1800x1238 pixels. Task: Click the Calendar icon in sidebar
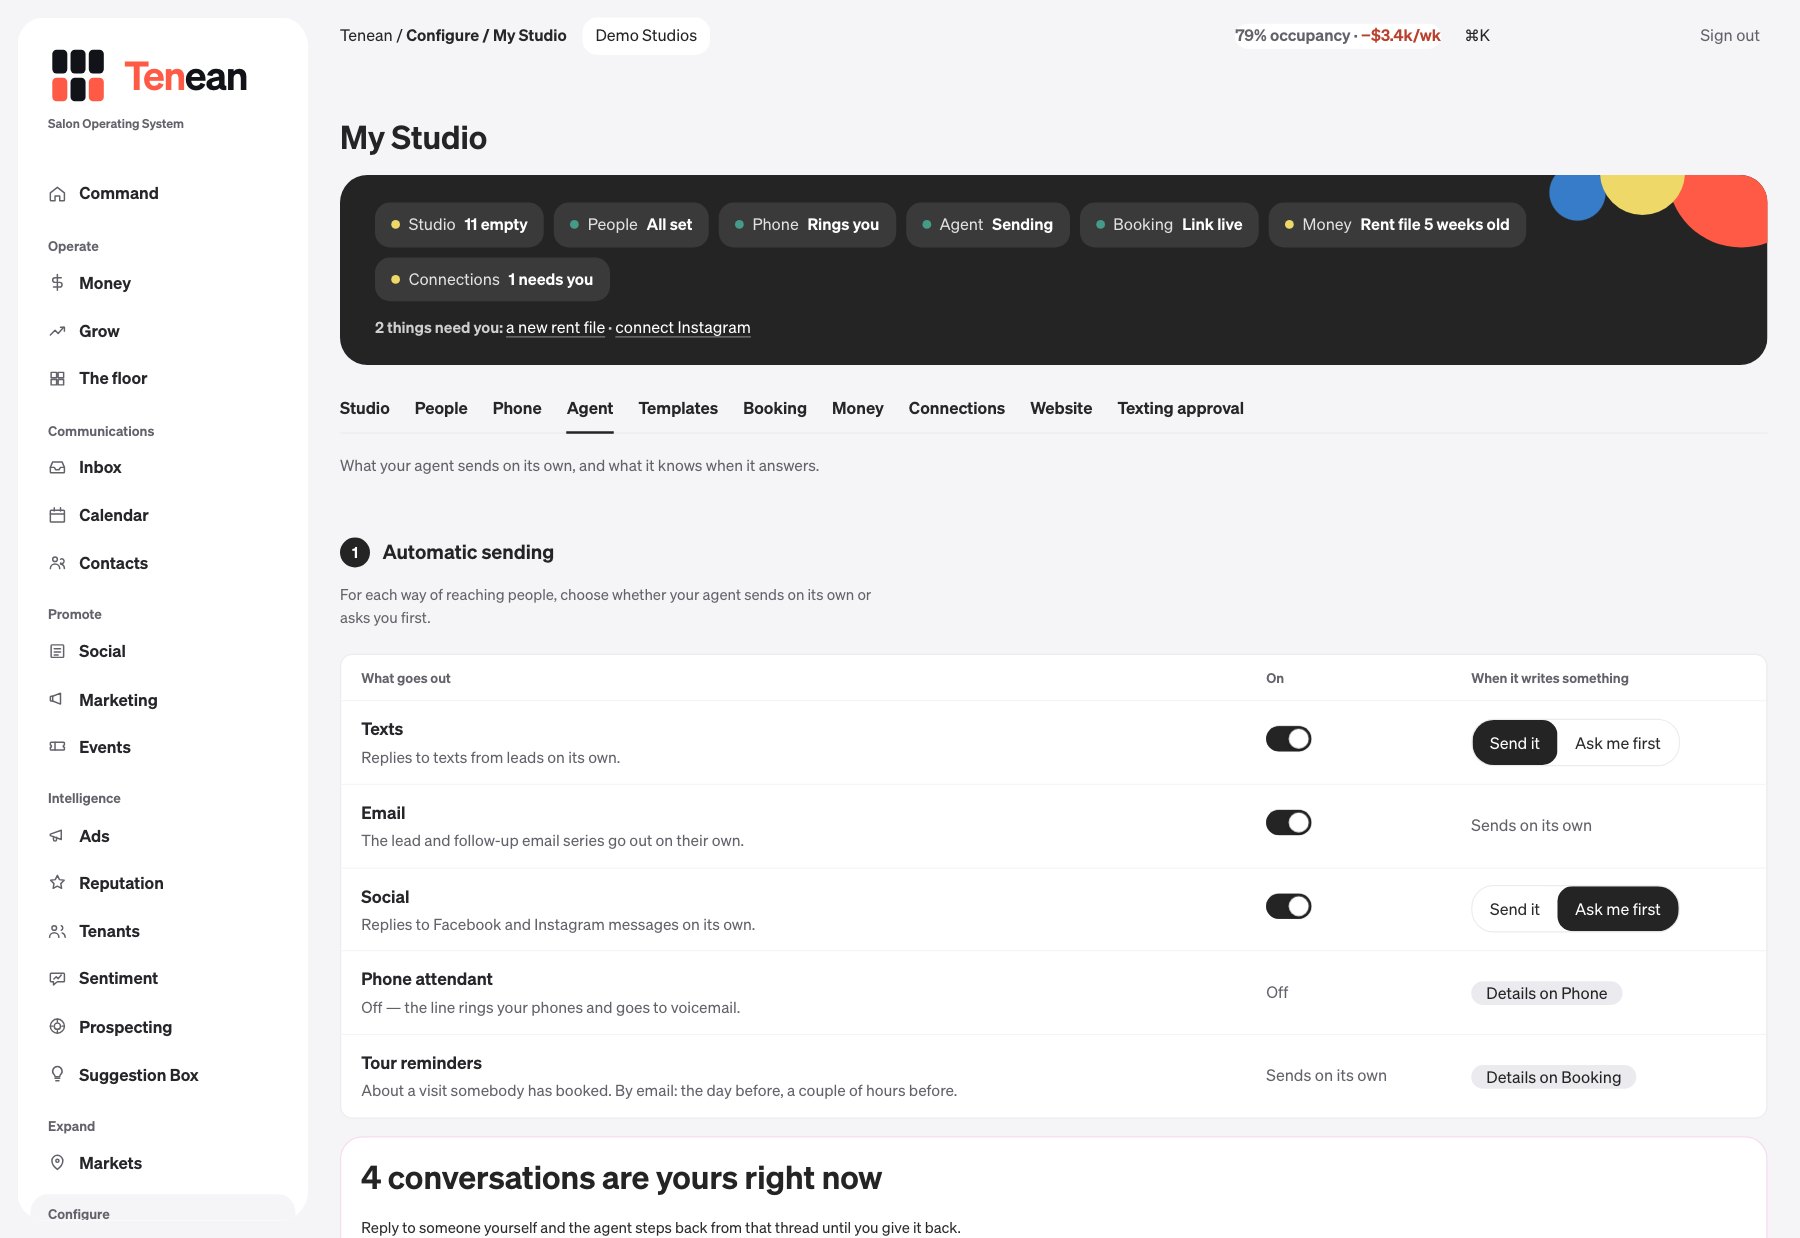pos(58,515)
